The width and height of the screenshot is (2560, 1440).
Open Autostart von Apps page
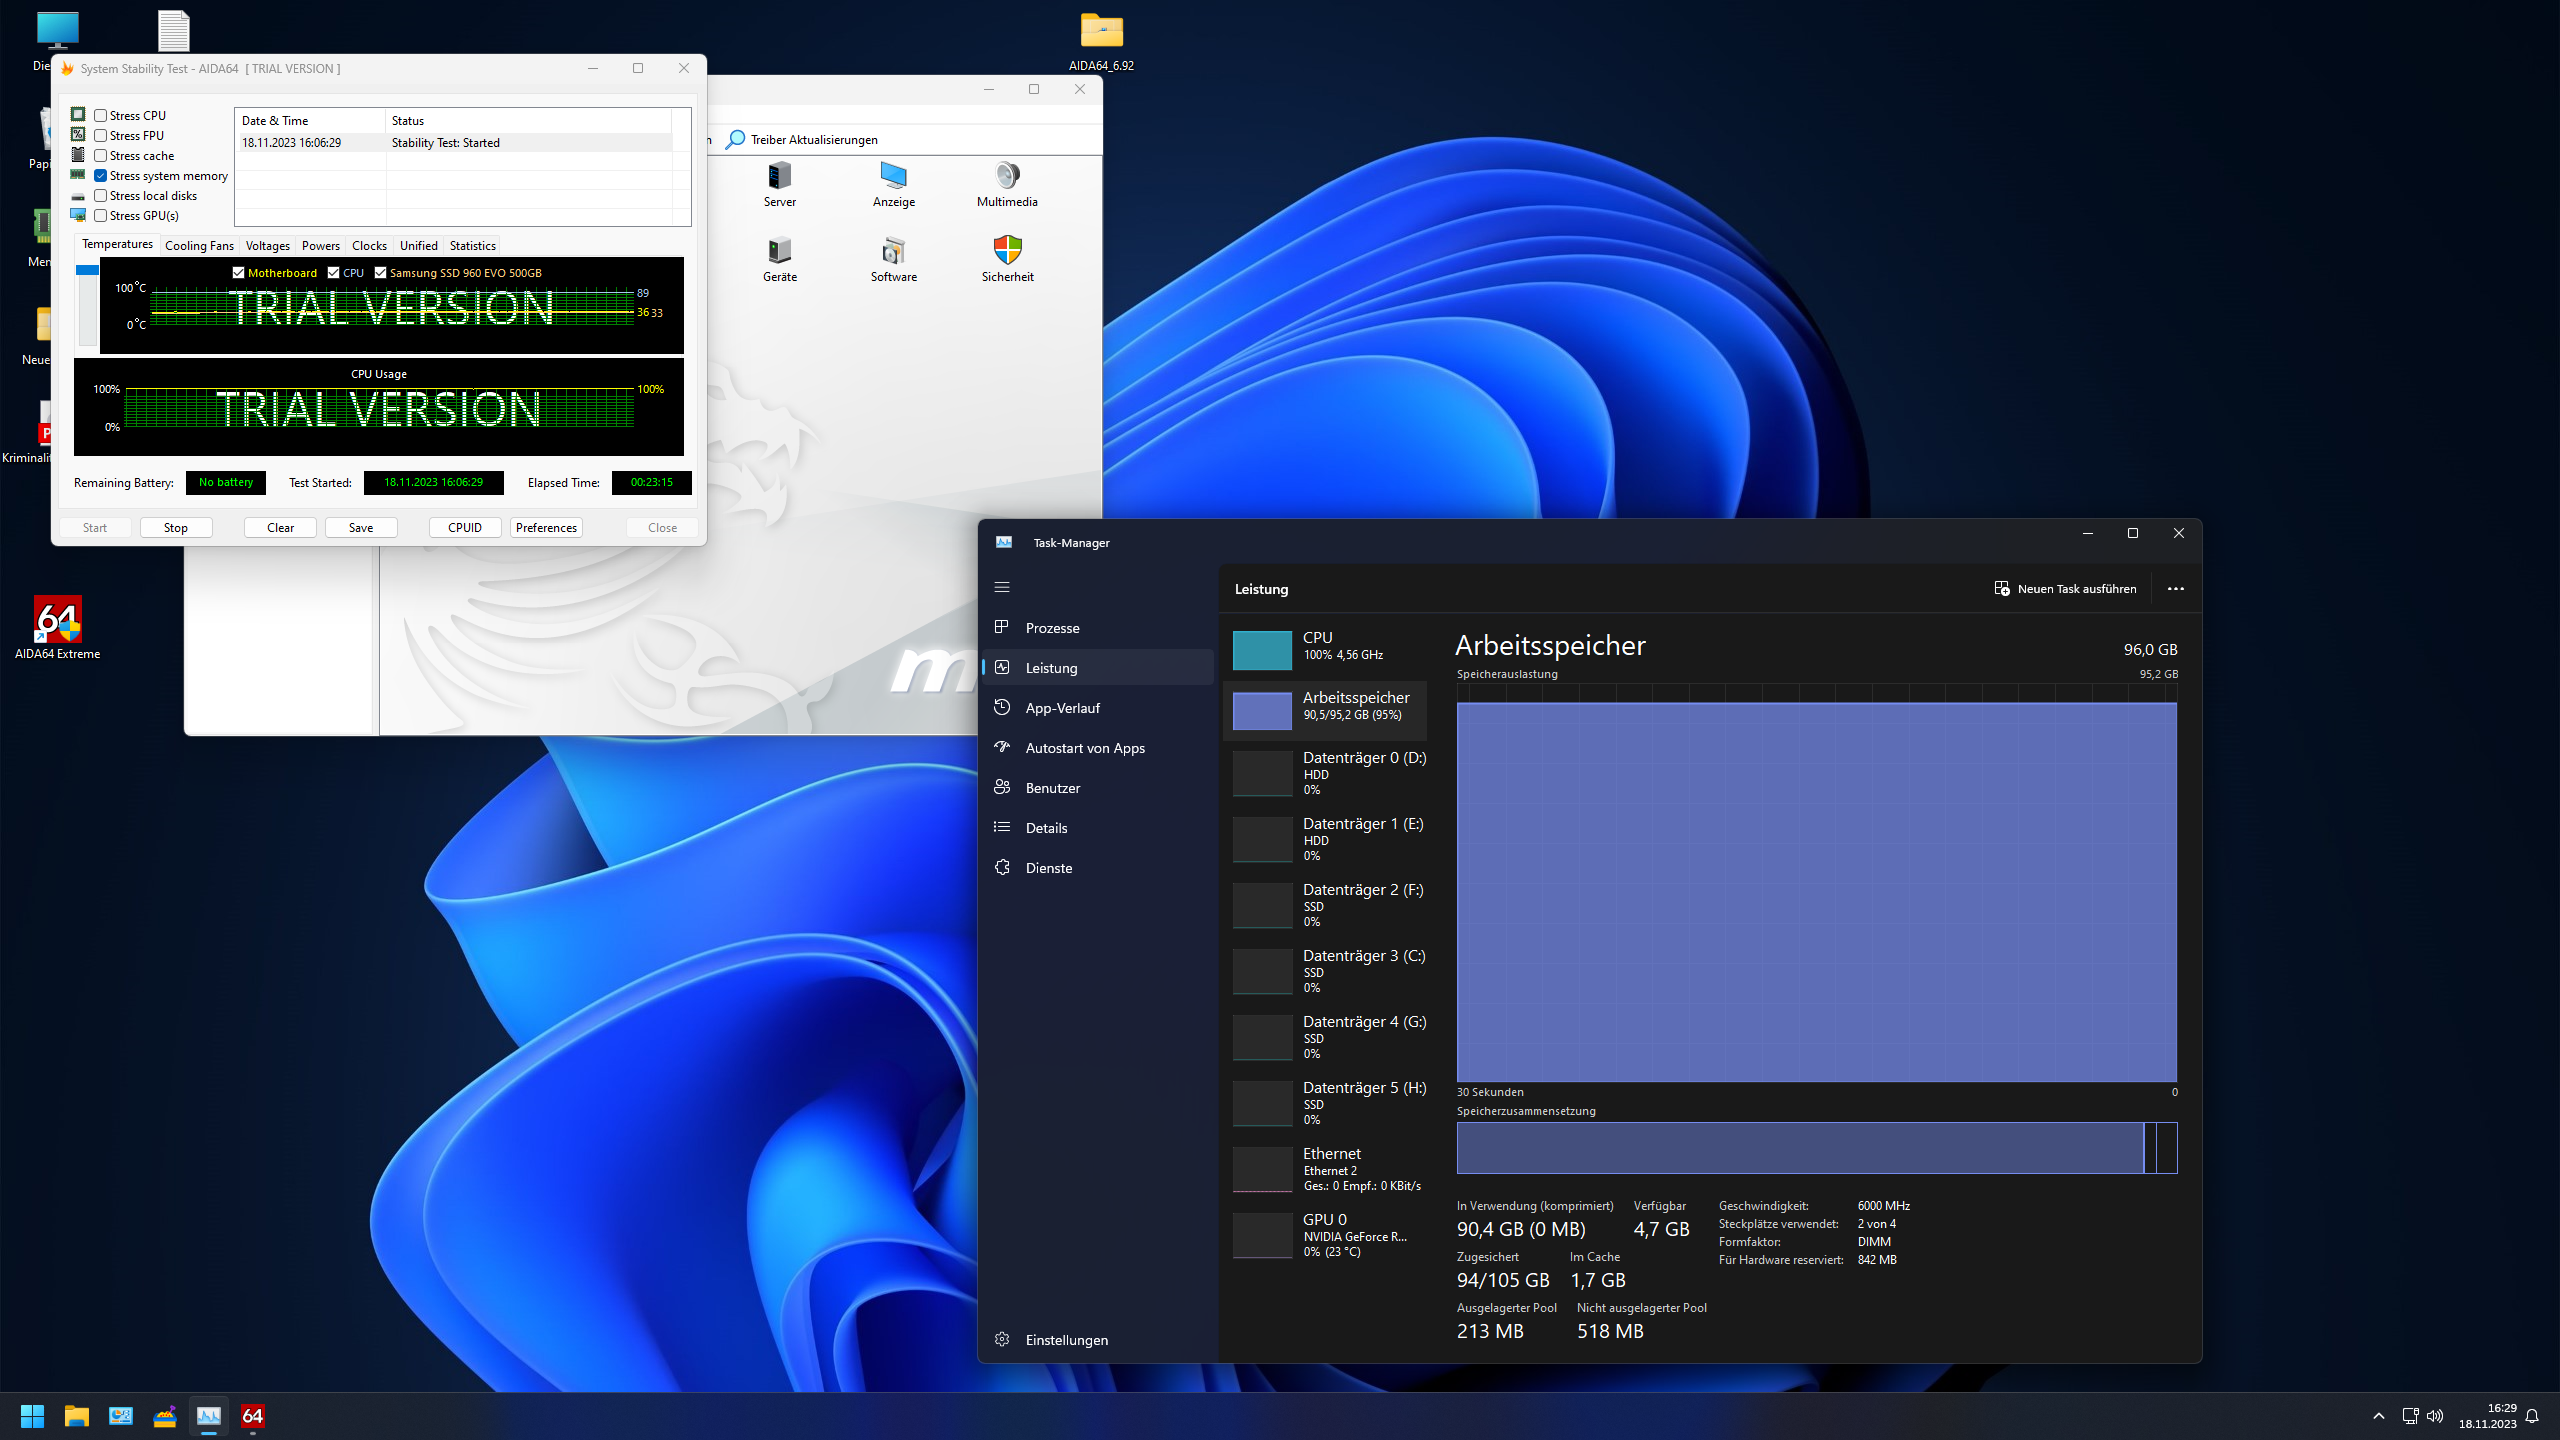point(1098,748)
